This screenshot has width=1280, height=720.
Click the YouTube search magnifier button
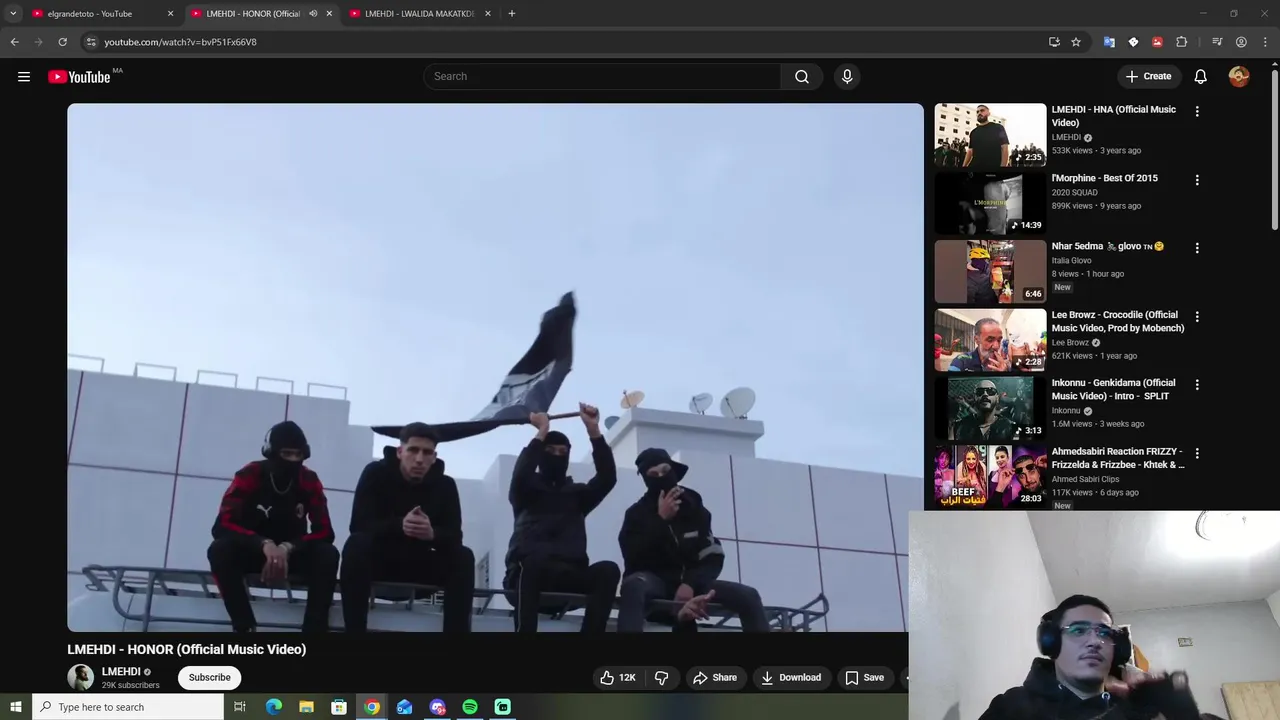pyautogui.click(x=802, y=76)
